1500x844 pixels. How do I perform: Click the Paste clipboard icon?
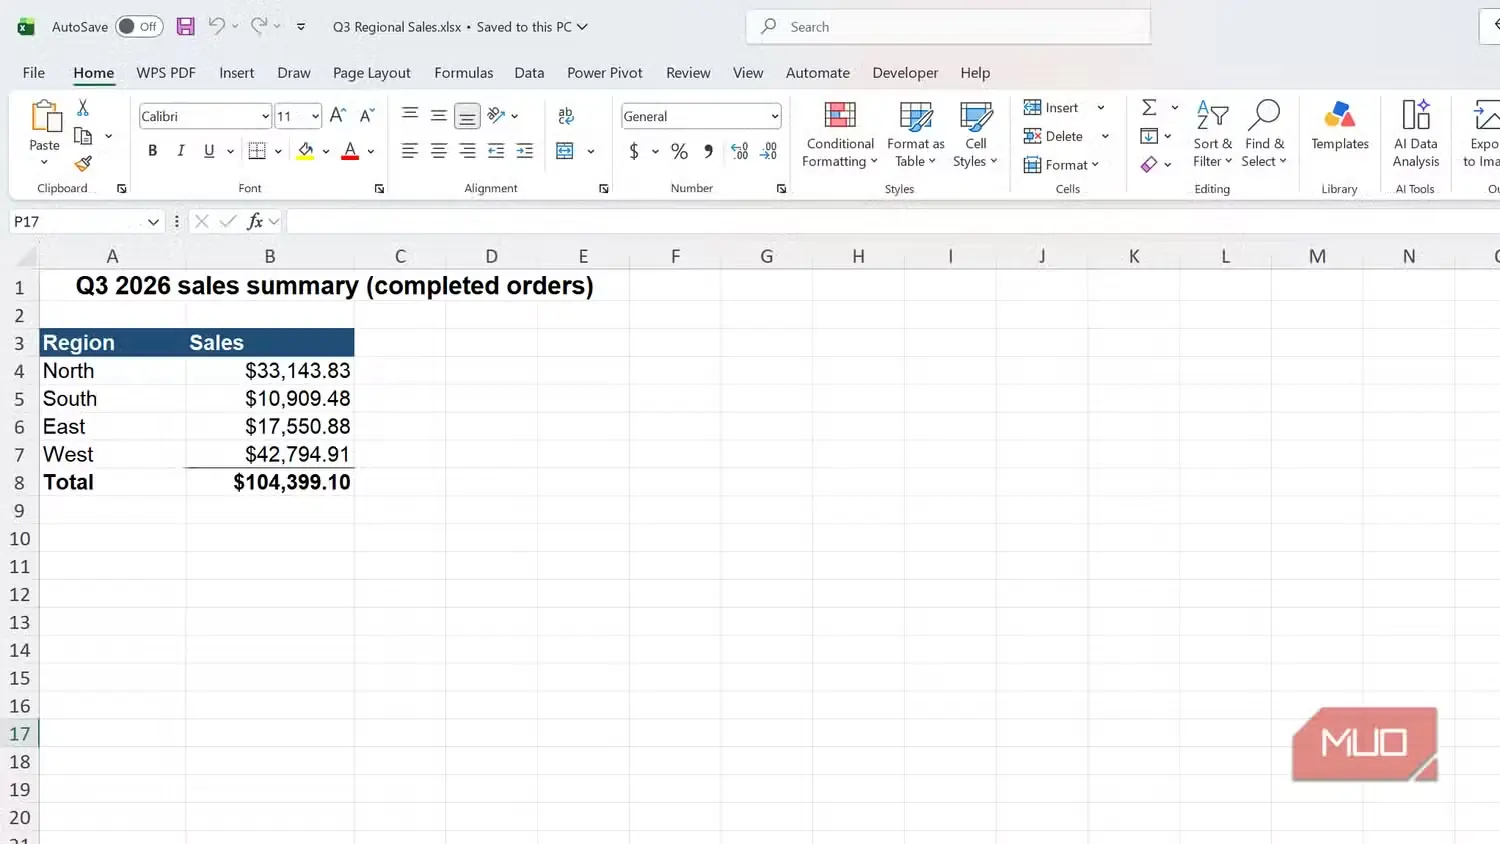coord(45,116)
